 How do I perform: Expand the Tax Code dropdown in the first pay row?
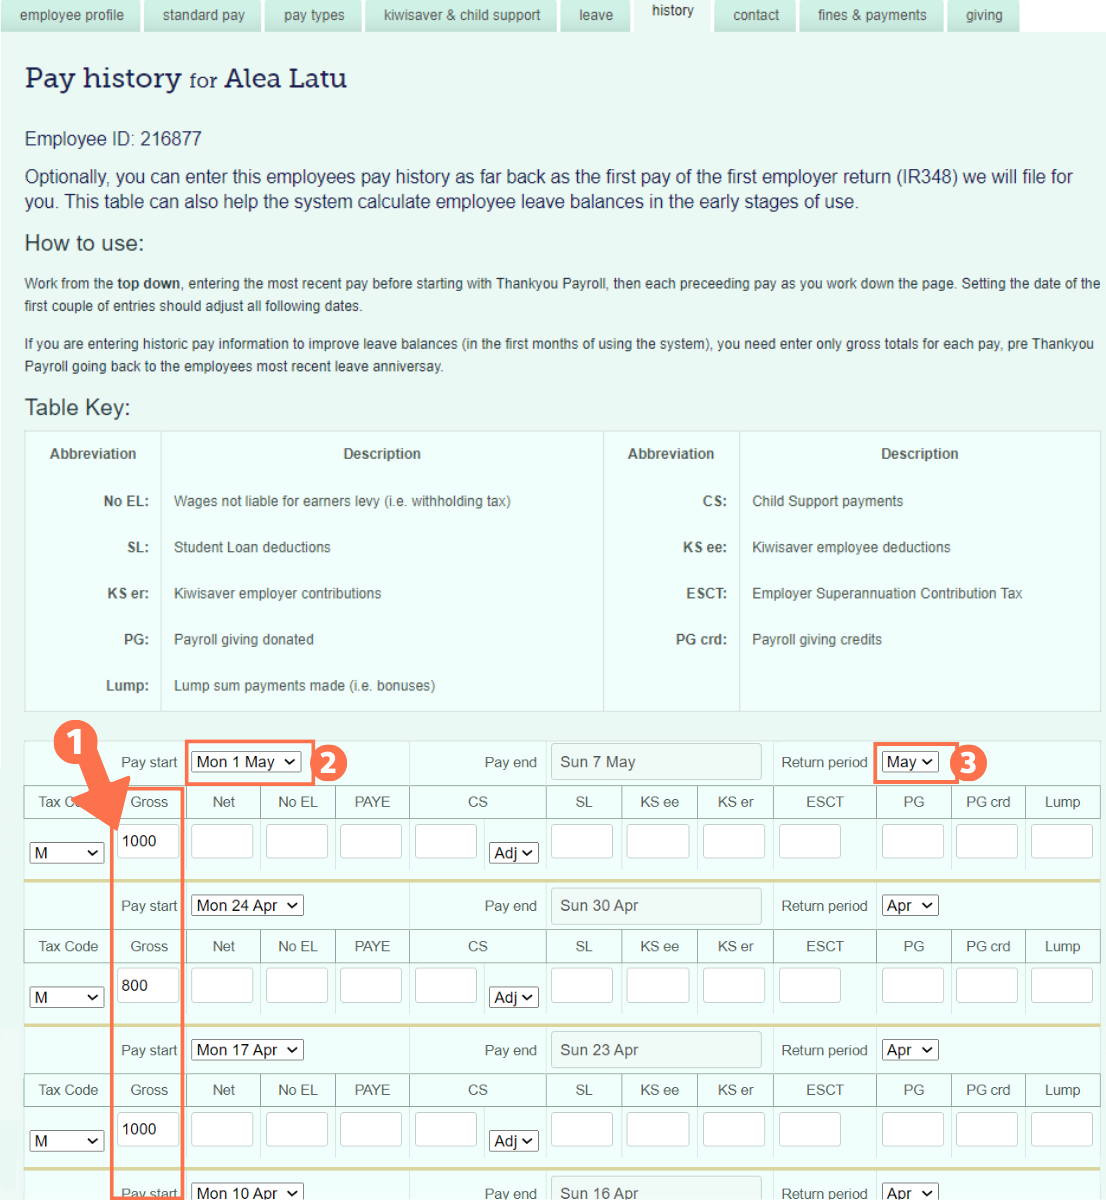[x=66, y=852]
